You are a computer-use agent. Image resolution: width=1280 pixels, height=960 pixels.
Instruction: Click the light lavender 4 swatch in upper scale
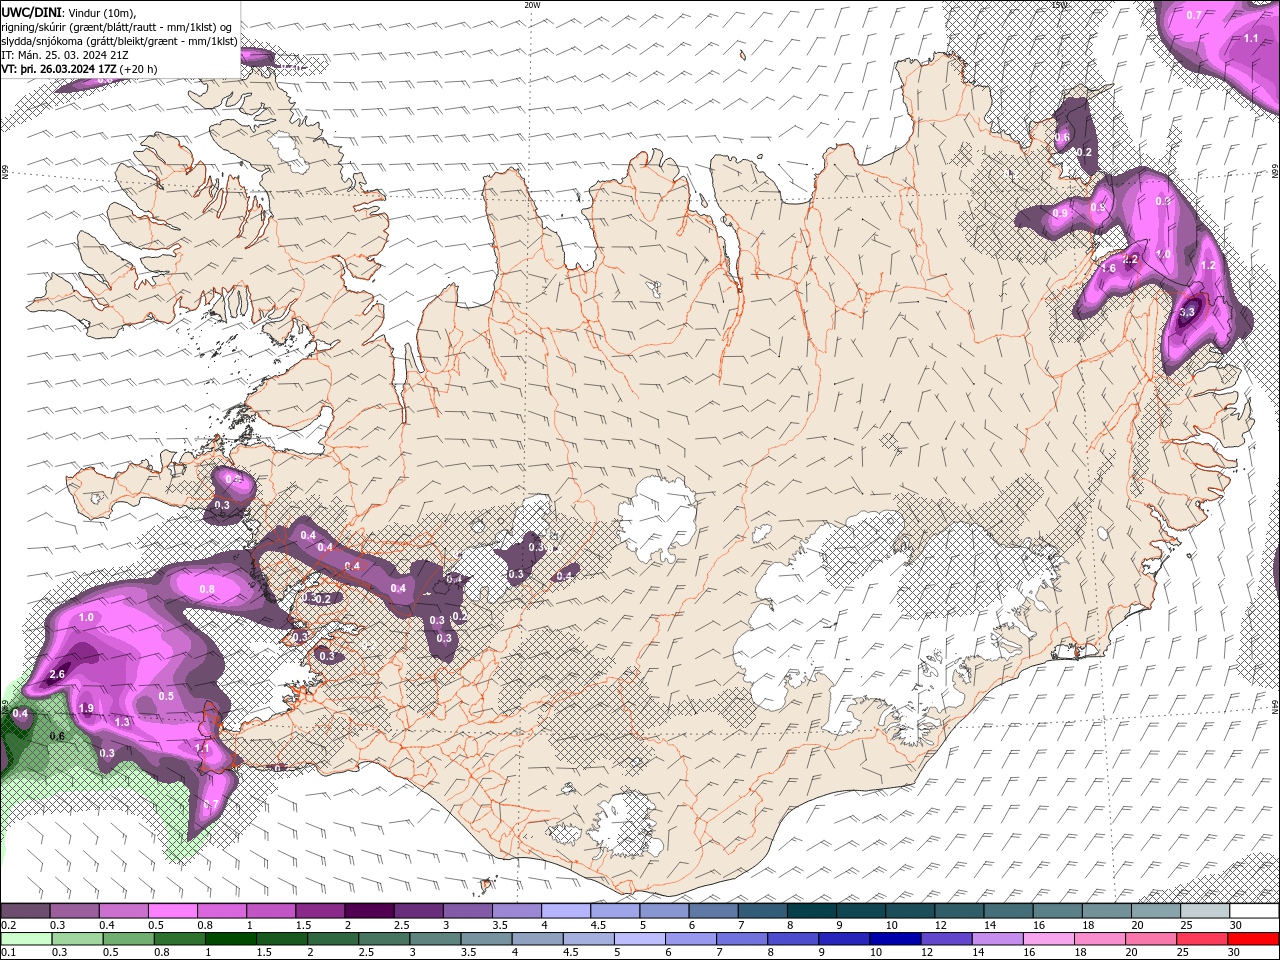[565, 911]
